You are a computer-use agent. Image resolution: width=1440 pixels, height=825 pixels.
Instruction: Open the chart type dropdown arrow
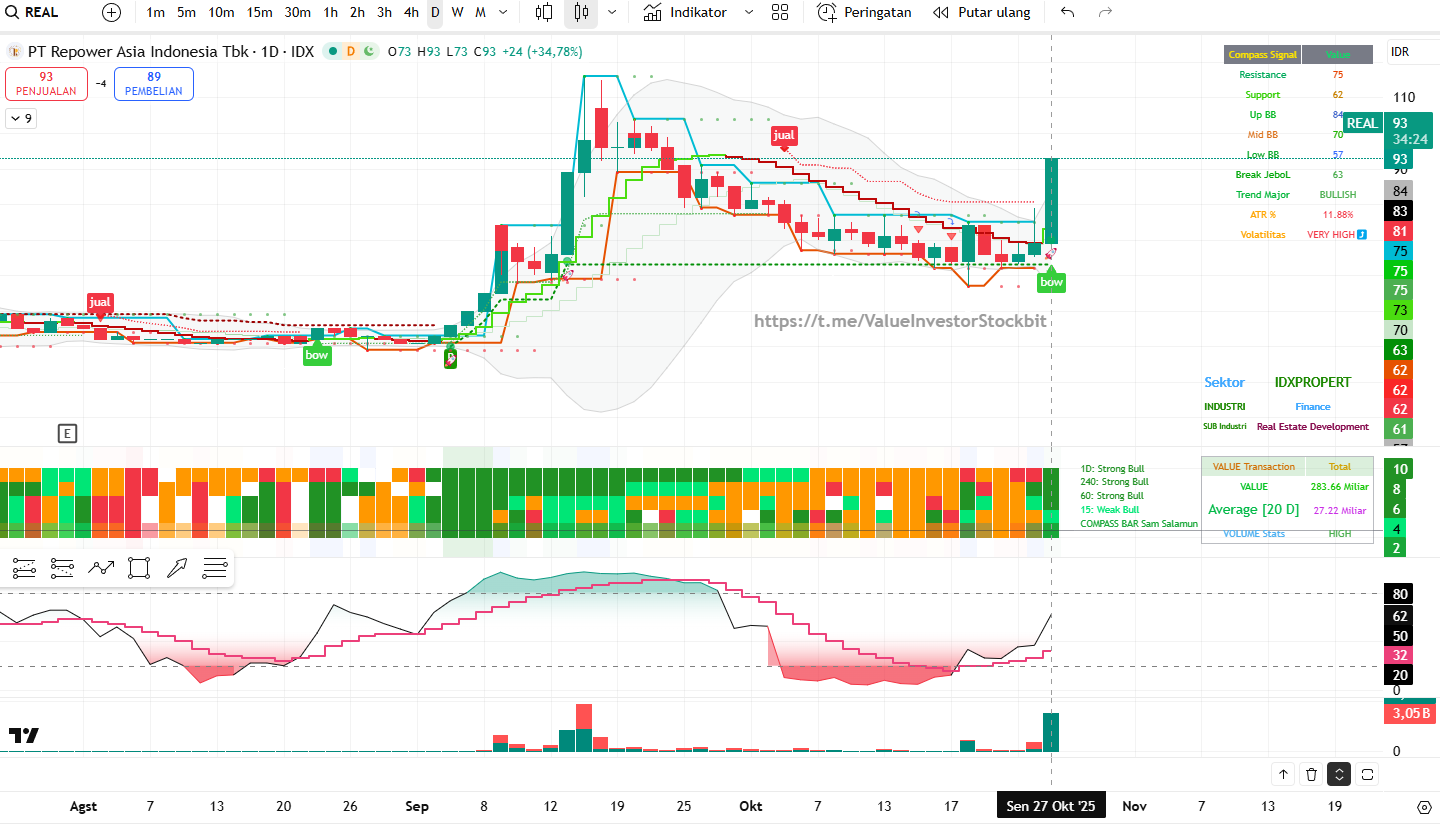click(612, 13)
